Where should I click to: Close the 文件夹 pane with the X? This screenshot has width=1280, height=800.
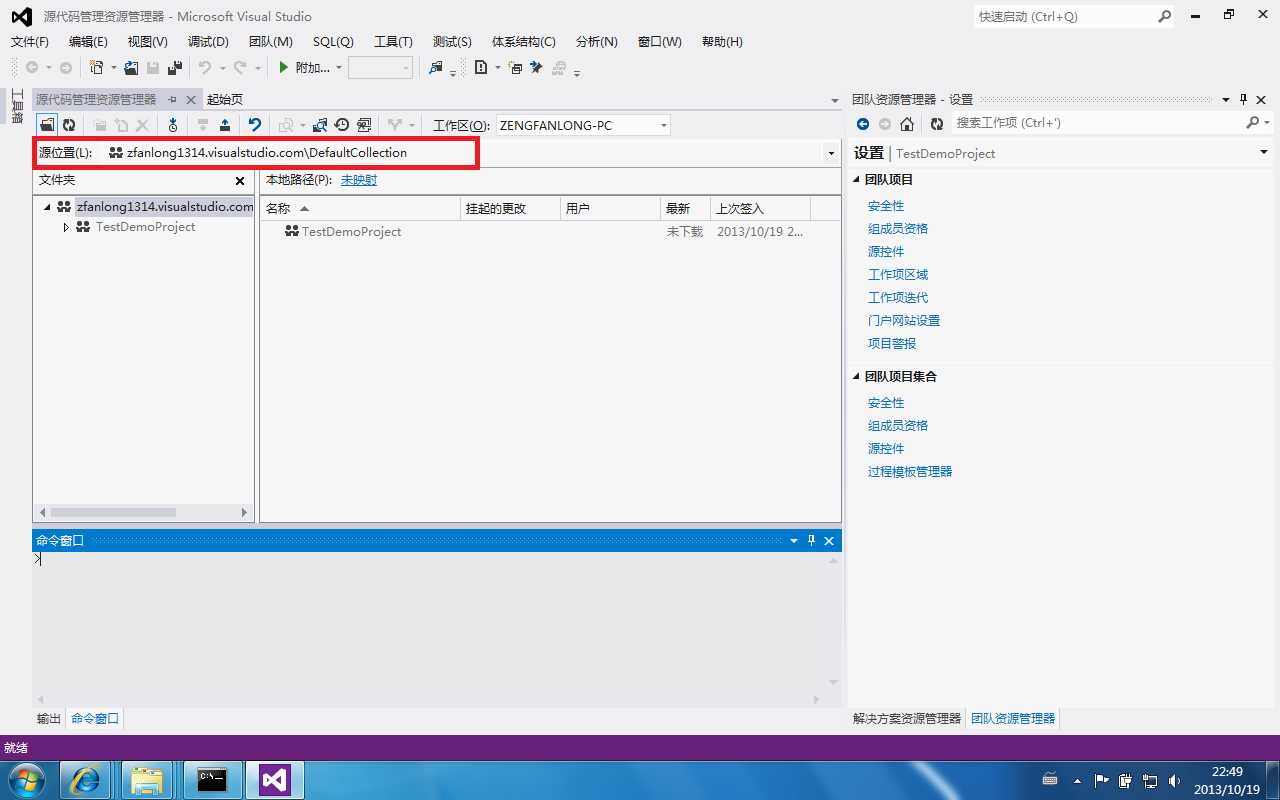[240, 181]
